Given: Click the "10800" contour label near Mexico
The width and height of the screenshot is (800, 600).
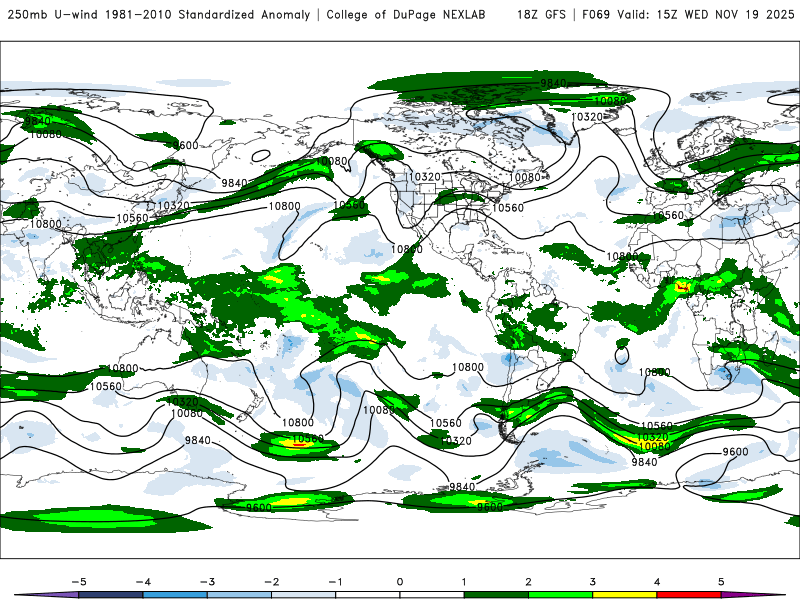Looking at the screenshot, I should [407, 249].
